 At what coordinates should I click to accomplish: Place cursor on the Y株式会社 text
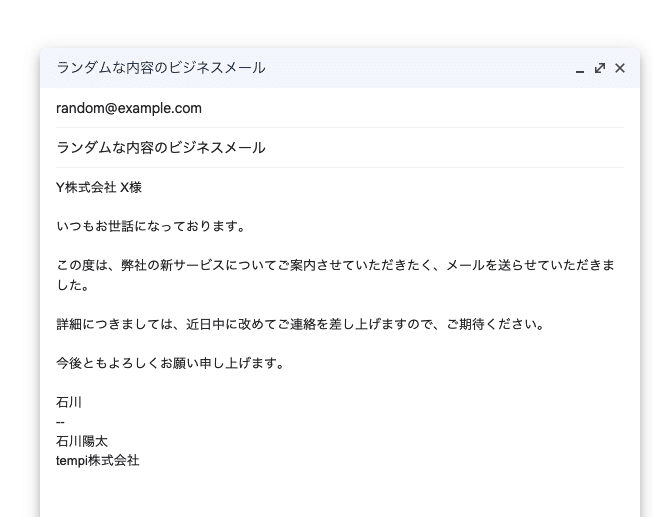[x=86, y=187]
